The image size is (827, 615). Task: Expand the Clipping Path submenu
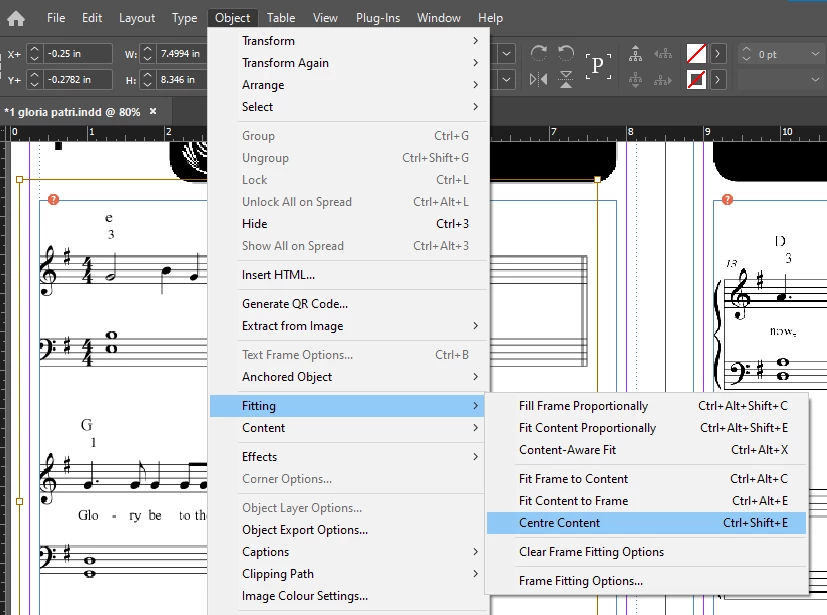click(348, 574)
